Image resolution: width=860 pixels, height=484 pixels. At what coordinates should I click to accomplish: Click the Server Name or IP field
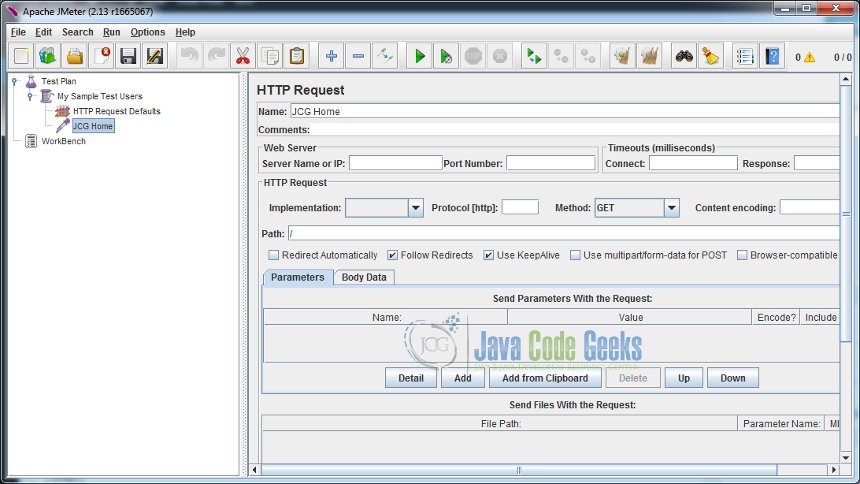tap(395, 163)
